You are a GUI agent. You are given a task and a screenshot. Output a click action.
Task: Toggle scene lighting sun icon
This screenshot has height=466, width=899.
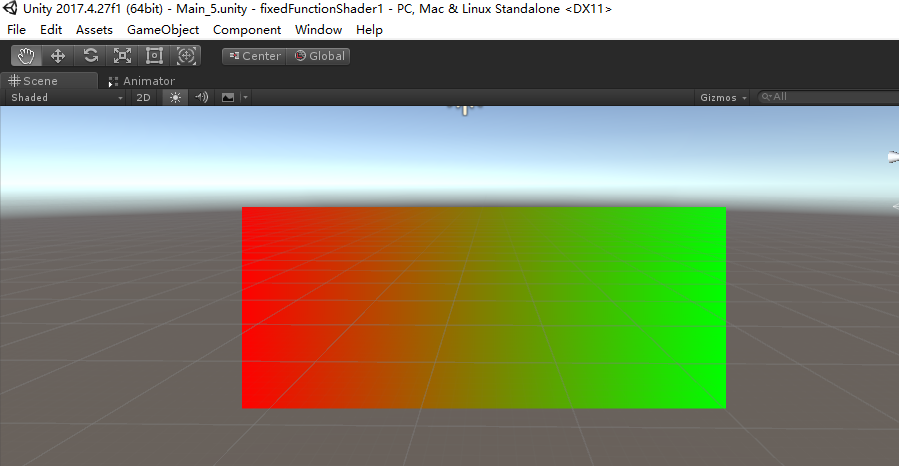175,97
